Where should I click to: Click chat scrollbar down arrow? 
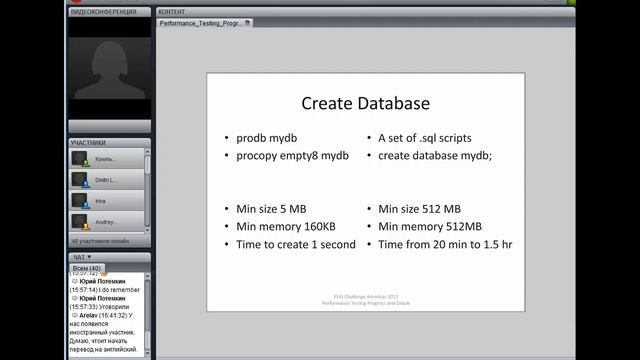coord(147,353)
